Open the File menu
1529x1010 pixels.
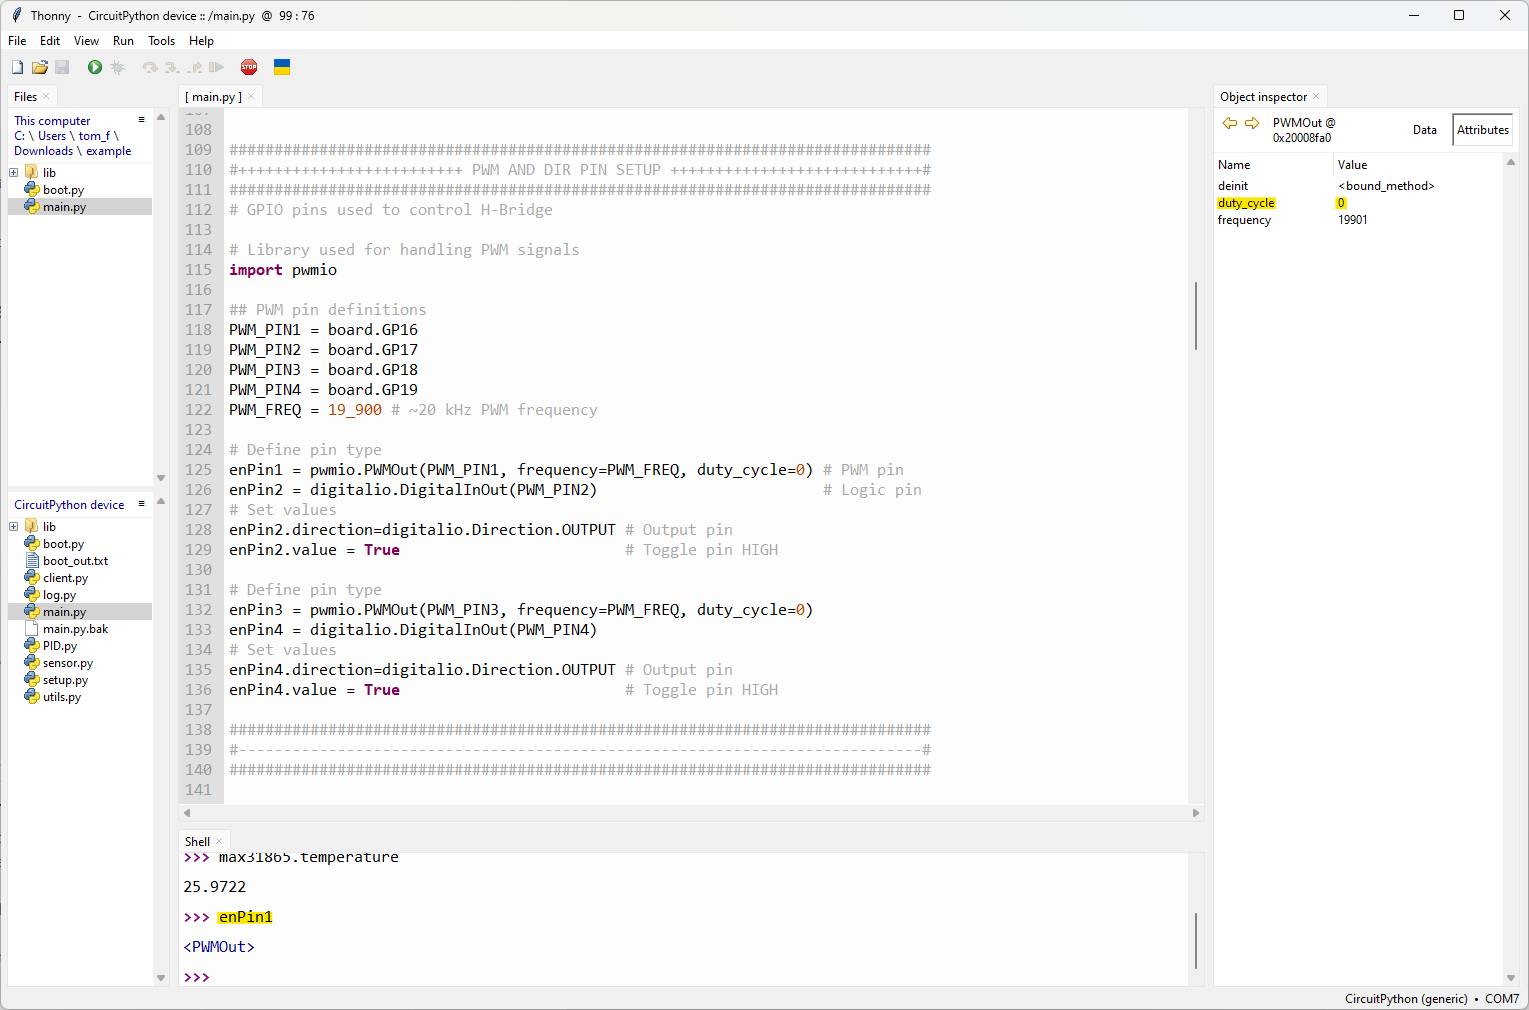click(17, 41)
